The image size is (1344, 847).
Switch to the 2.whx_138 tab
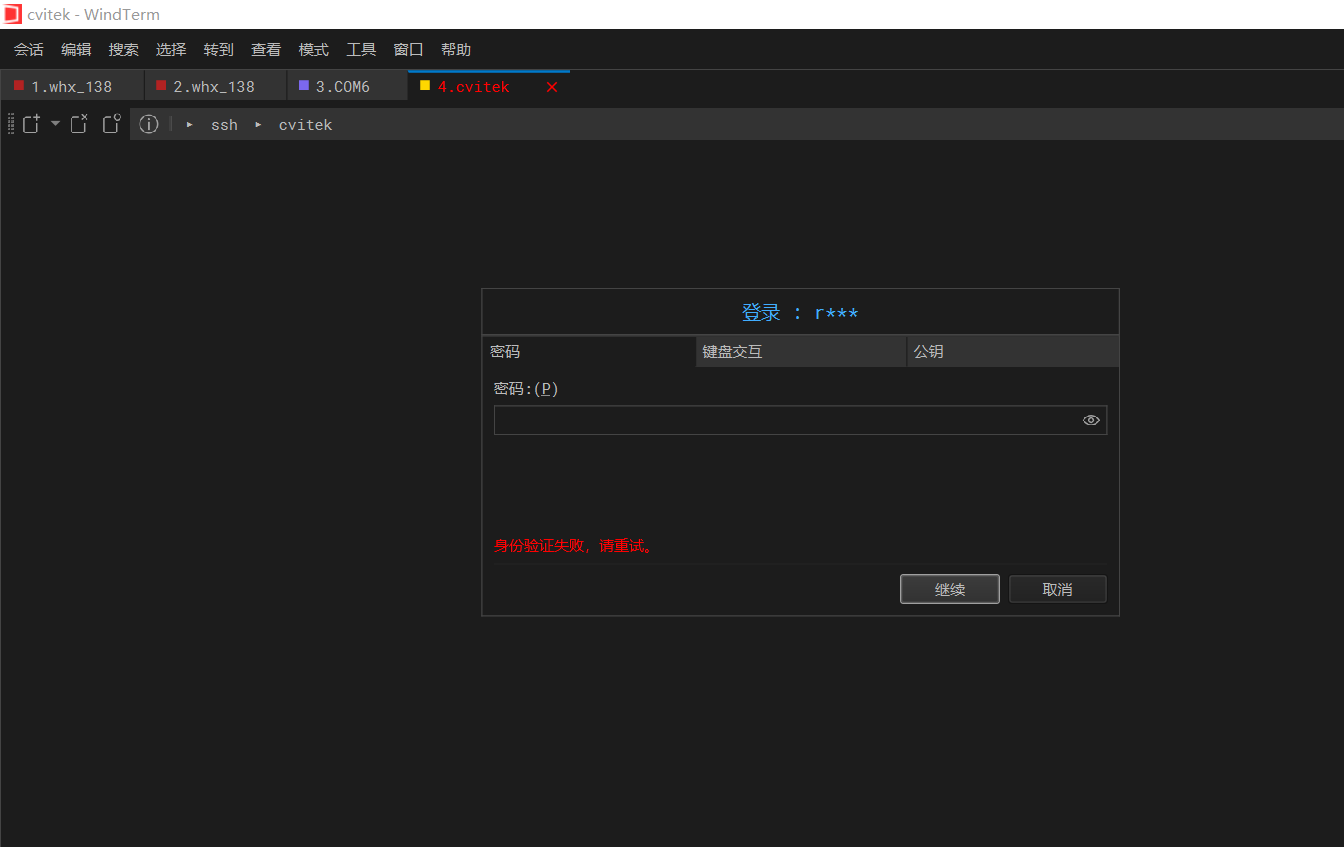point(215,85)
